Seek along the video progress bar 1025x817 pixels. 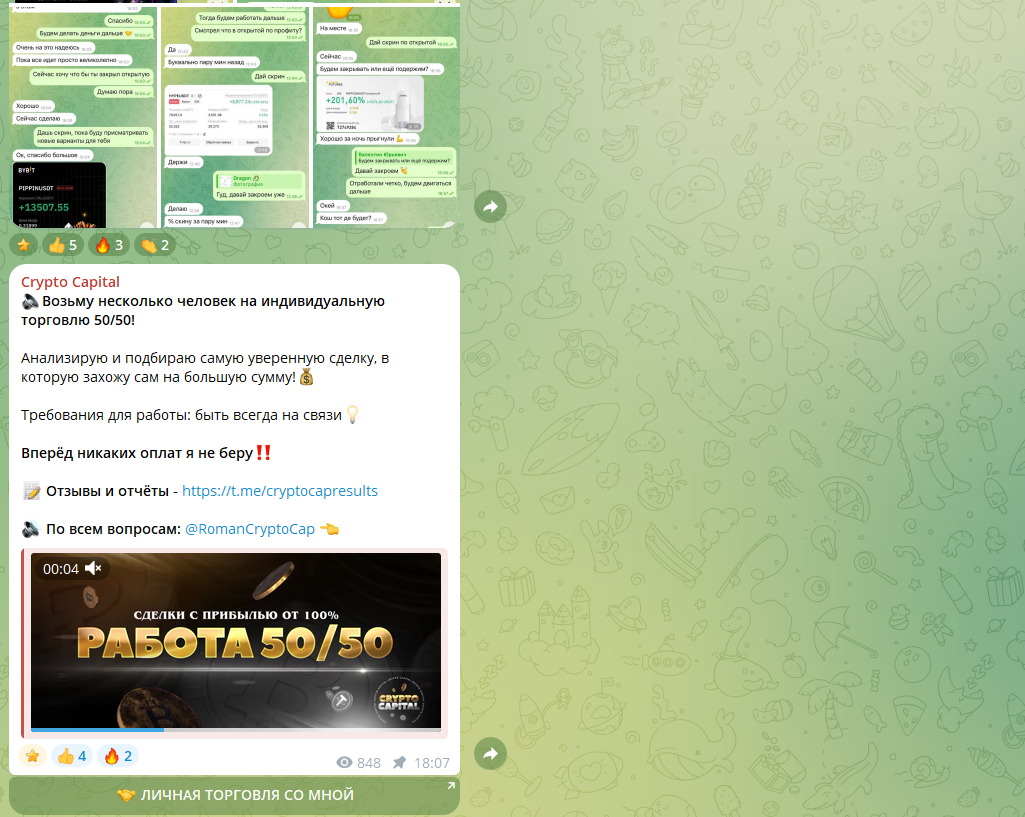point(236,729)
